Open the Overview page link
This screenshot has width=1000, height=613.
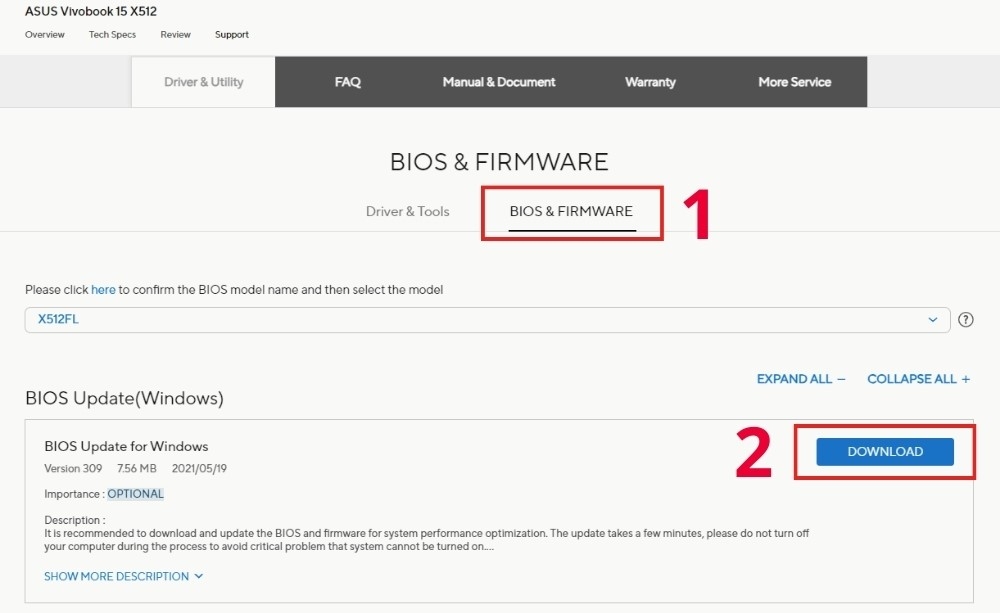click(x=45, y=34)
